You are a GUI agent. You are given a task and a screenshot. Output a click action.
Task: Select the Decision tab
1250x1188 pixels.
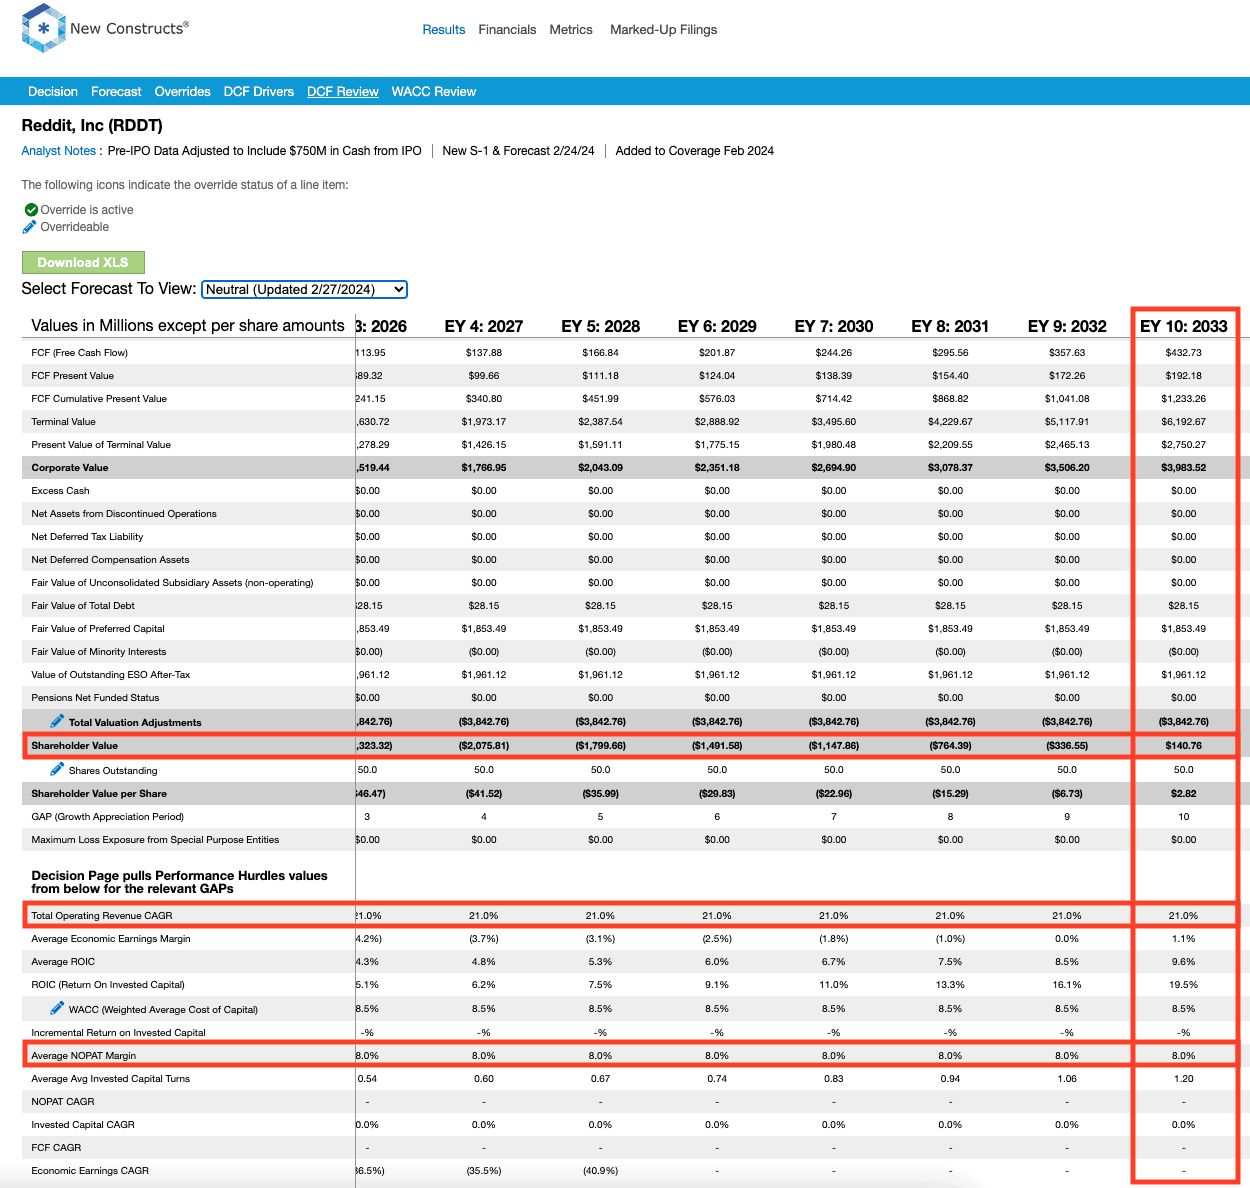point(53,91)
